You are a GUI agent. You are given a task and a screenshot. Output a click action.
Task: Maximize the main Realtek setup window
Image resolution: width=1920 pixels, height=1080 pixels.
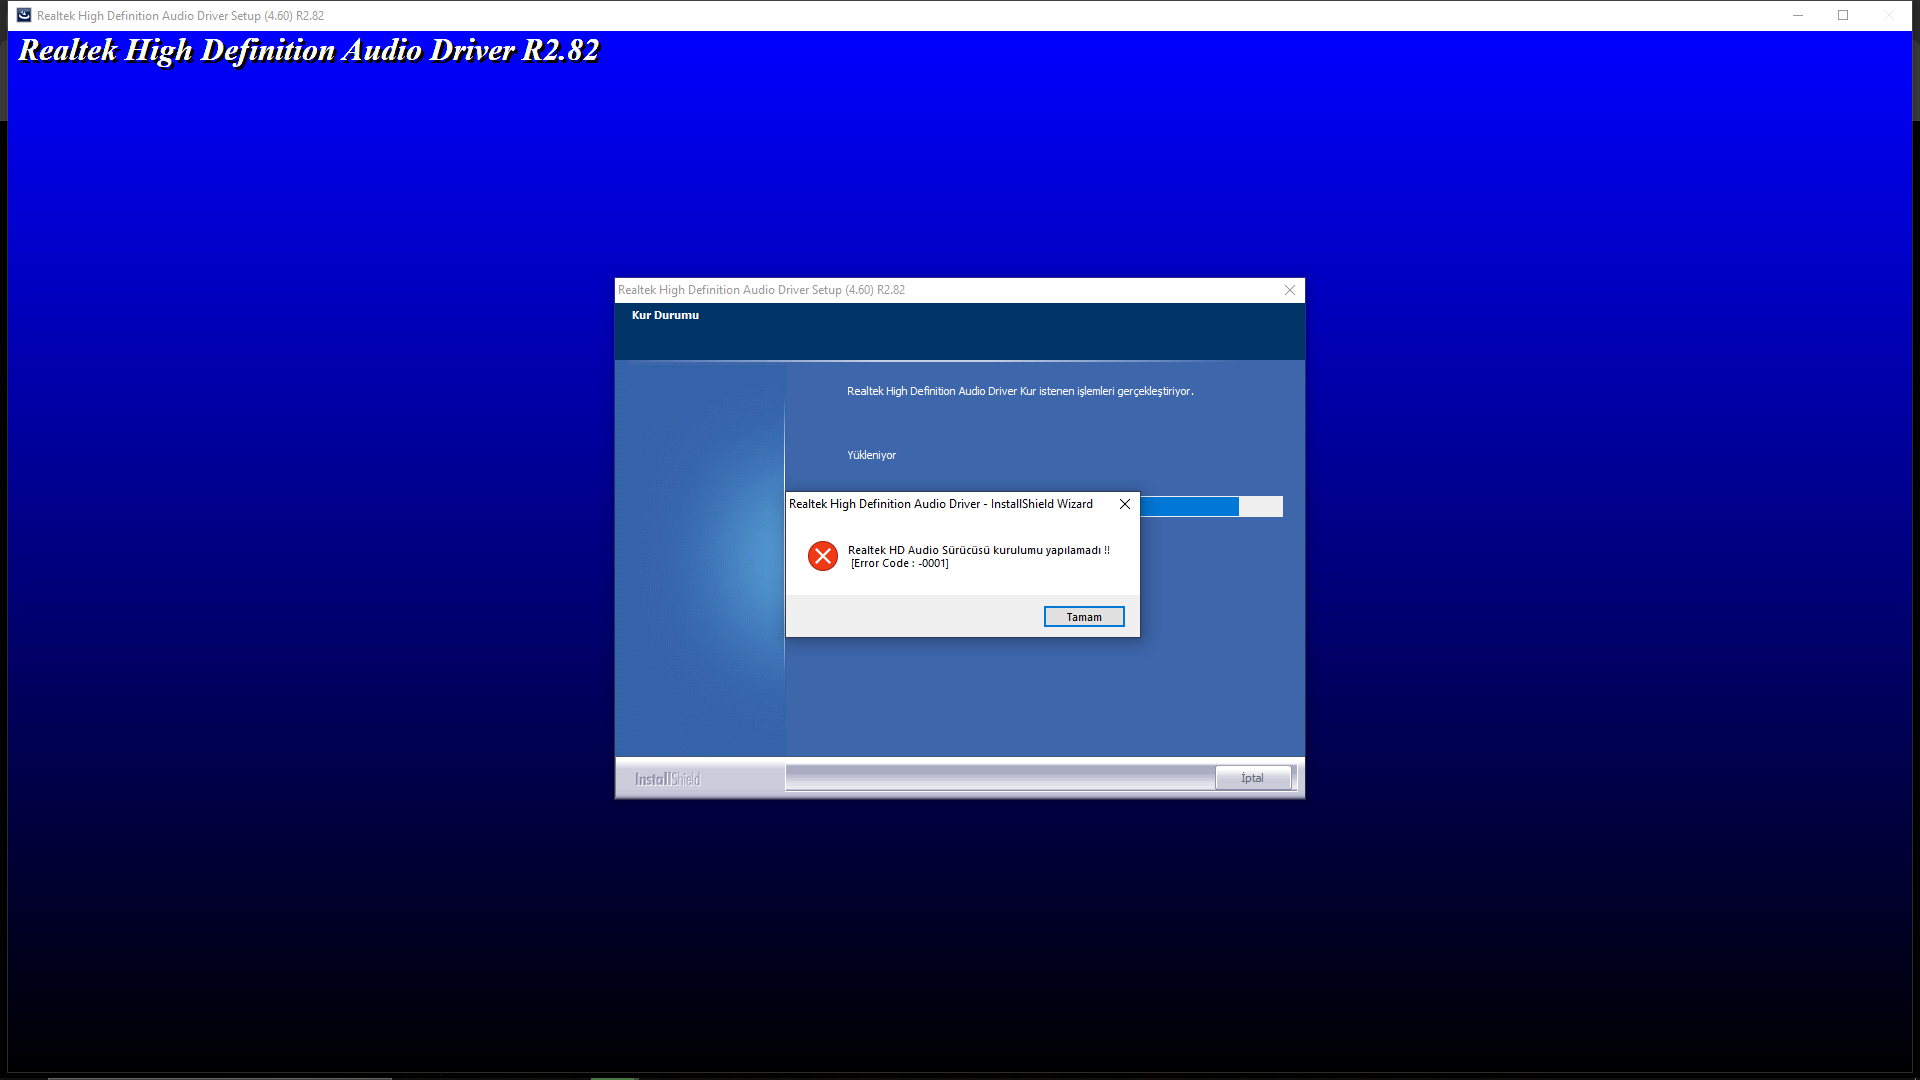pyautogui.click(x=1842, y=15)
